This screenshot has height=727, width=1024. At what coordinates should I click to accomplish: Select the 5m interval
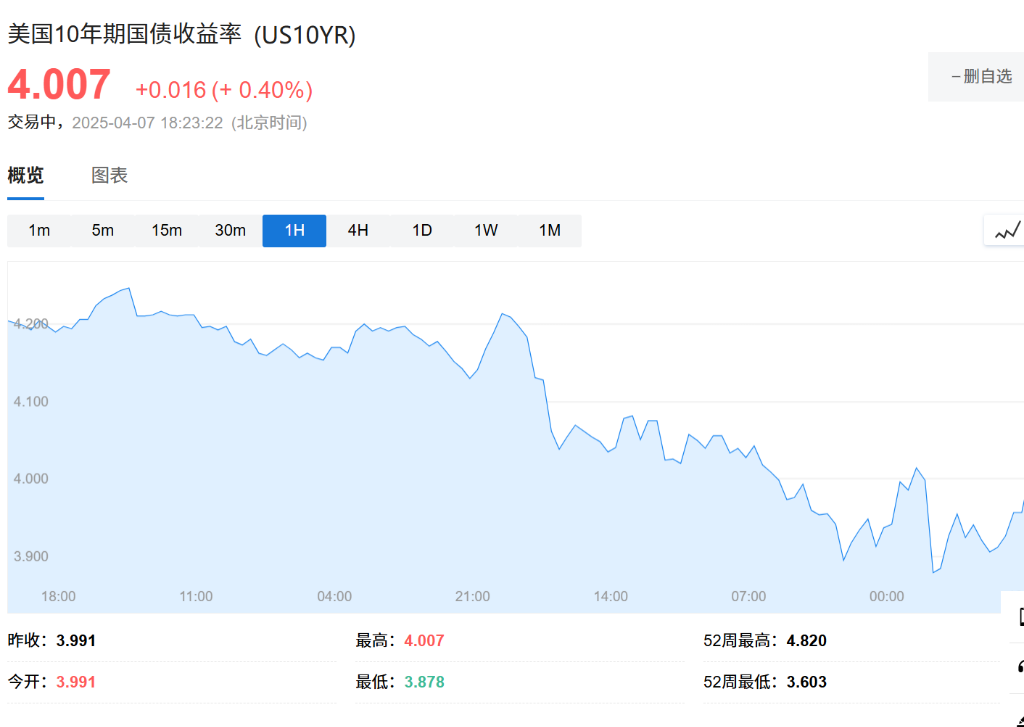(x=103, y=231)
